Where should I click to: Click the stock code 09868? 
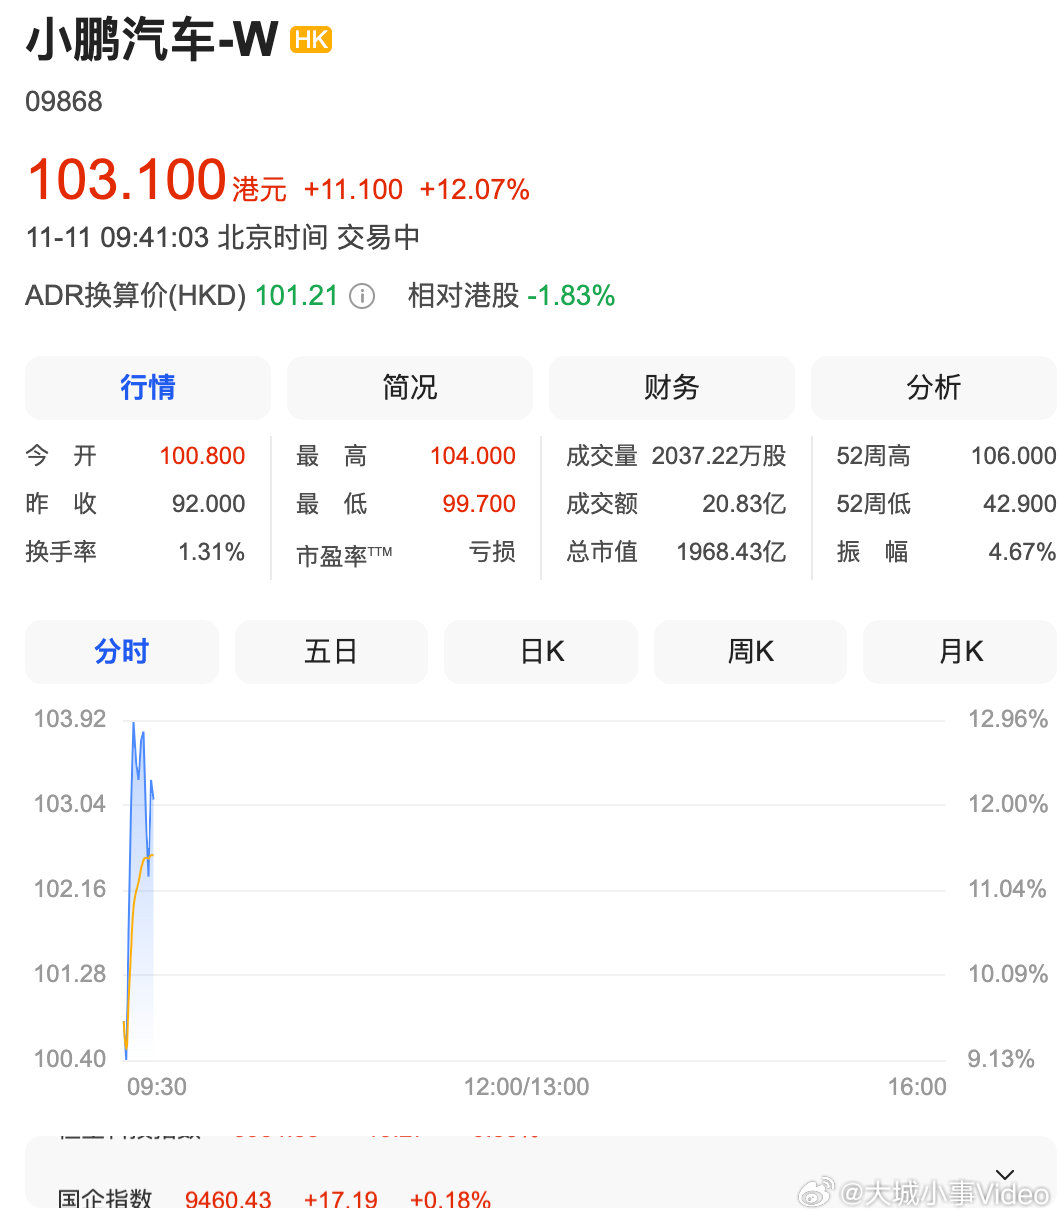click(x=64, y=101)
